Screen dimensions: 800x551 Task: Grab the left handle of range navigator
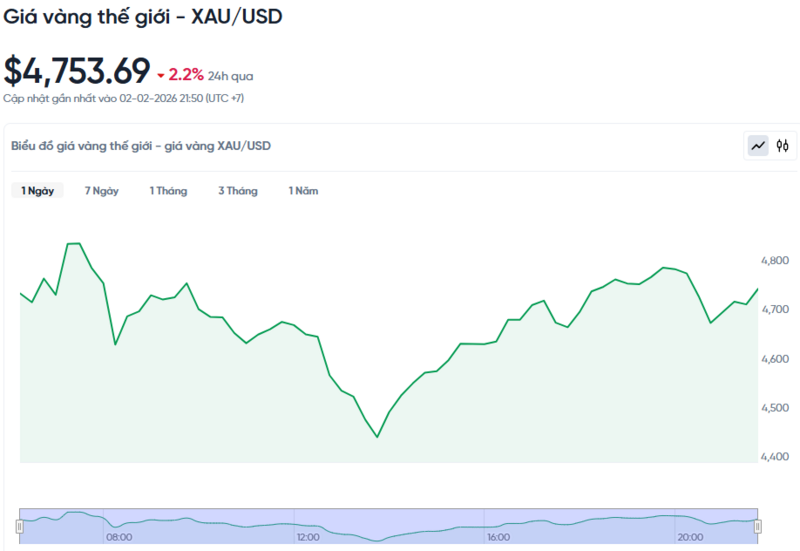(19, 526)
